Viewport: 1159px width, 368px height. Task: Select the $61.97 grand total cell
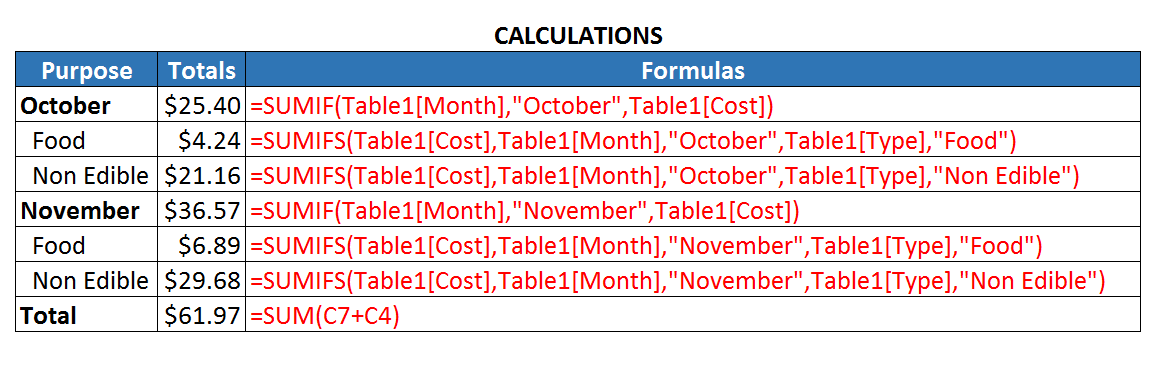(201, 315)
